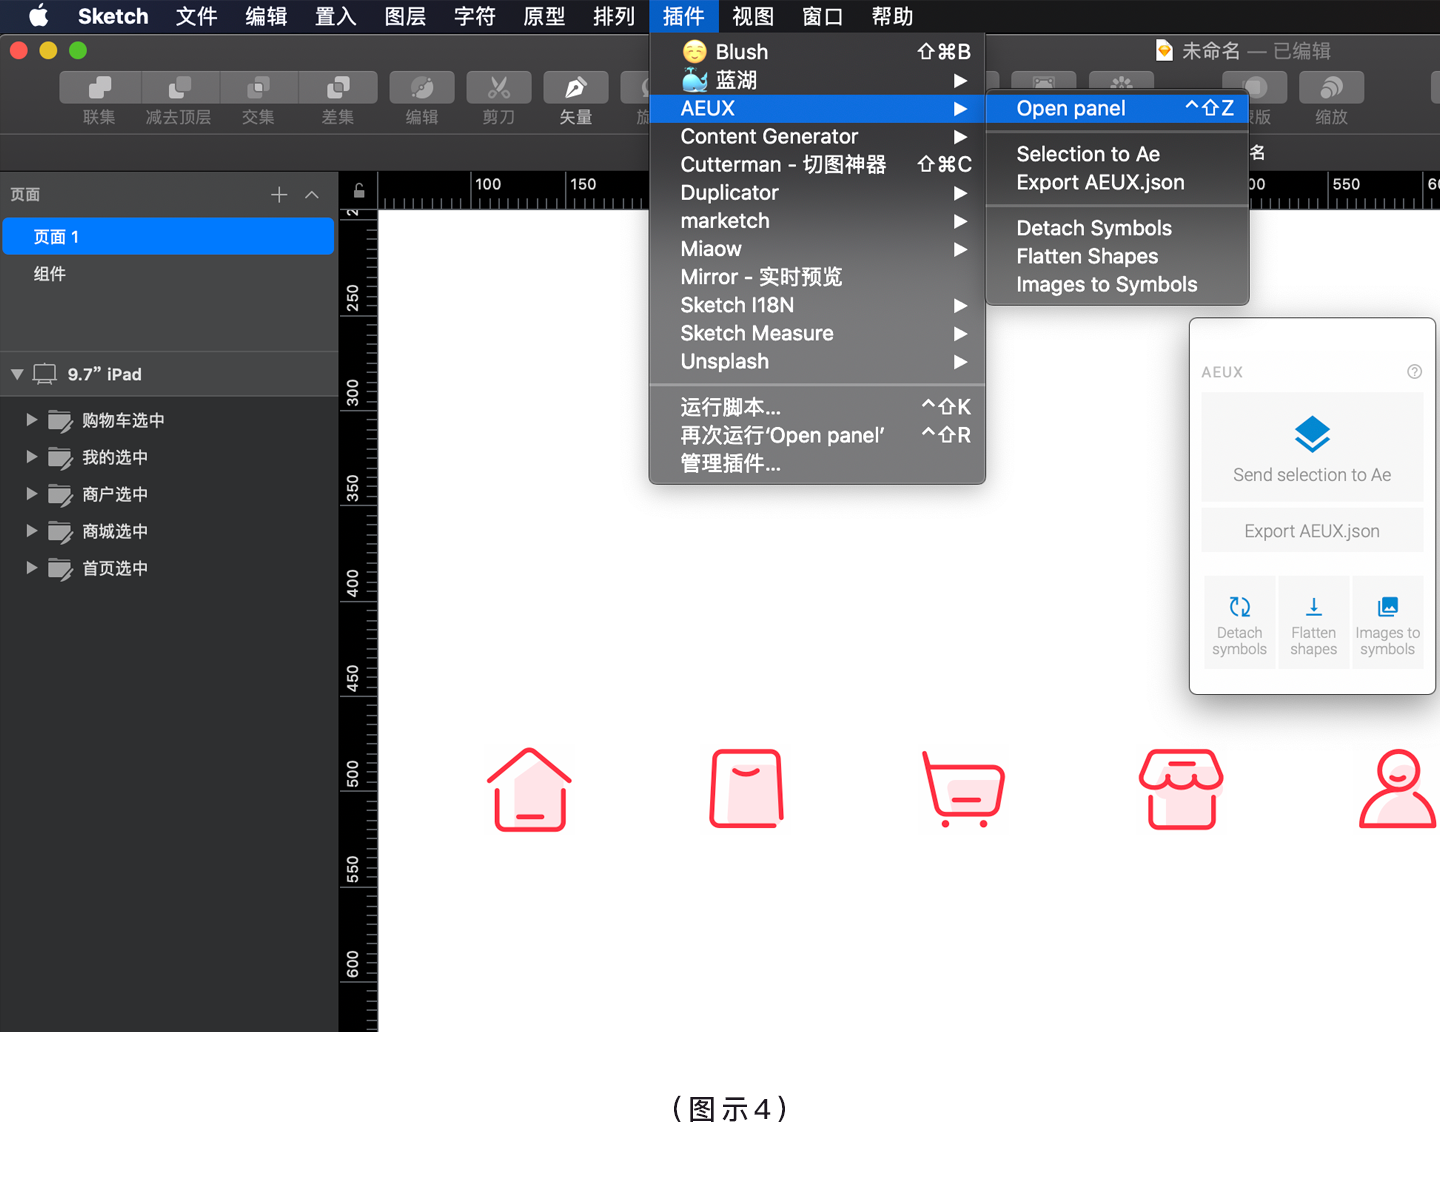Open the 图层 menu
Screen dimensions: 1440x1194
click(405, 16)
